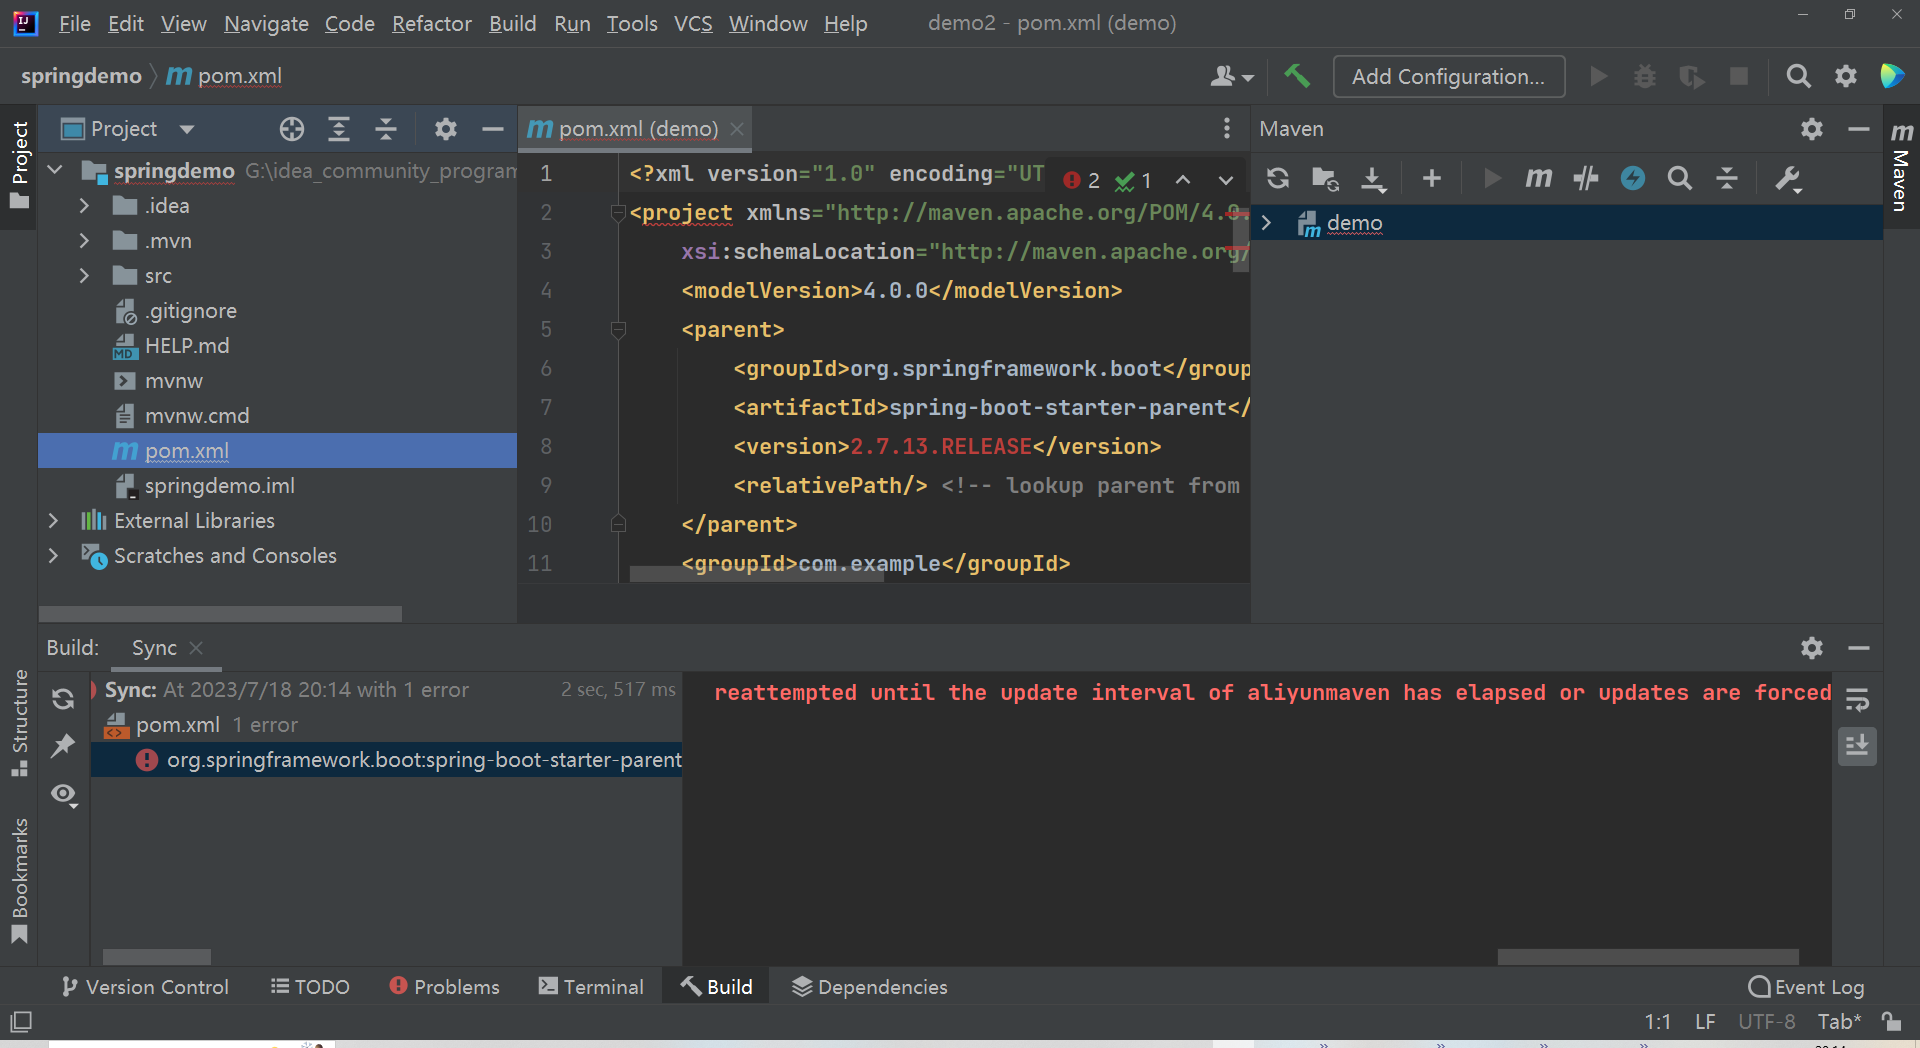The image size is (1920, 1048).
Task: Collapse All in Maven toolbar
Action: click(1727, 179)
